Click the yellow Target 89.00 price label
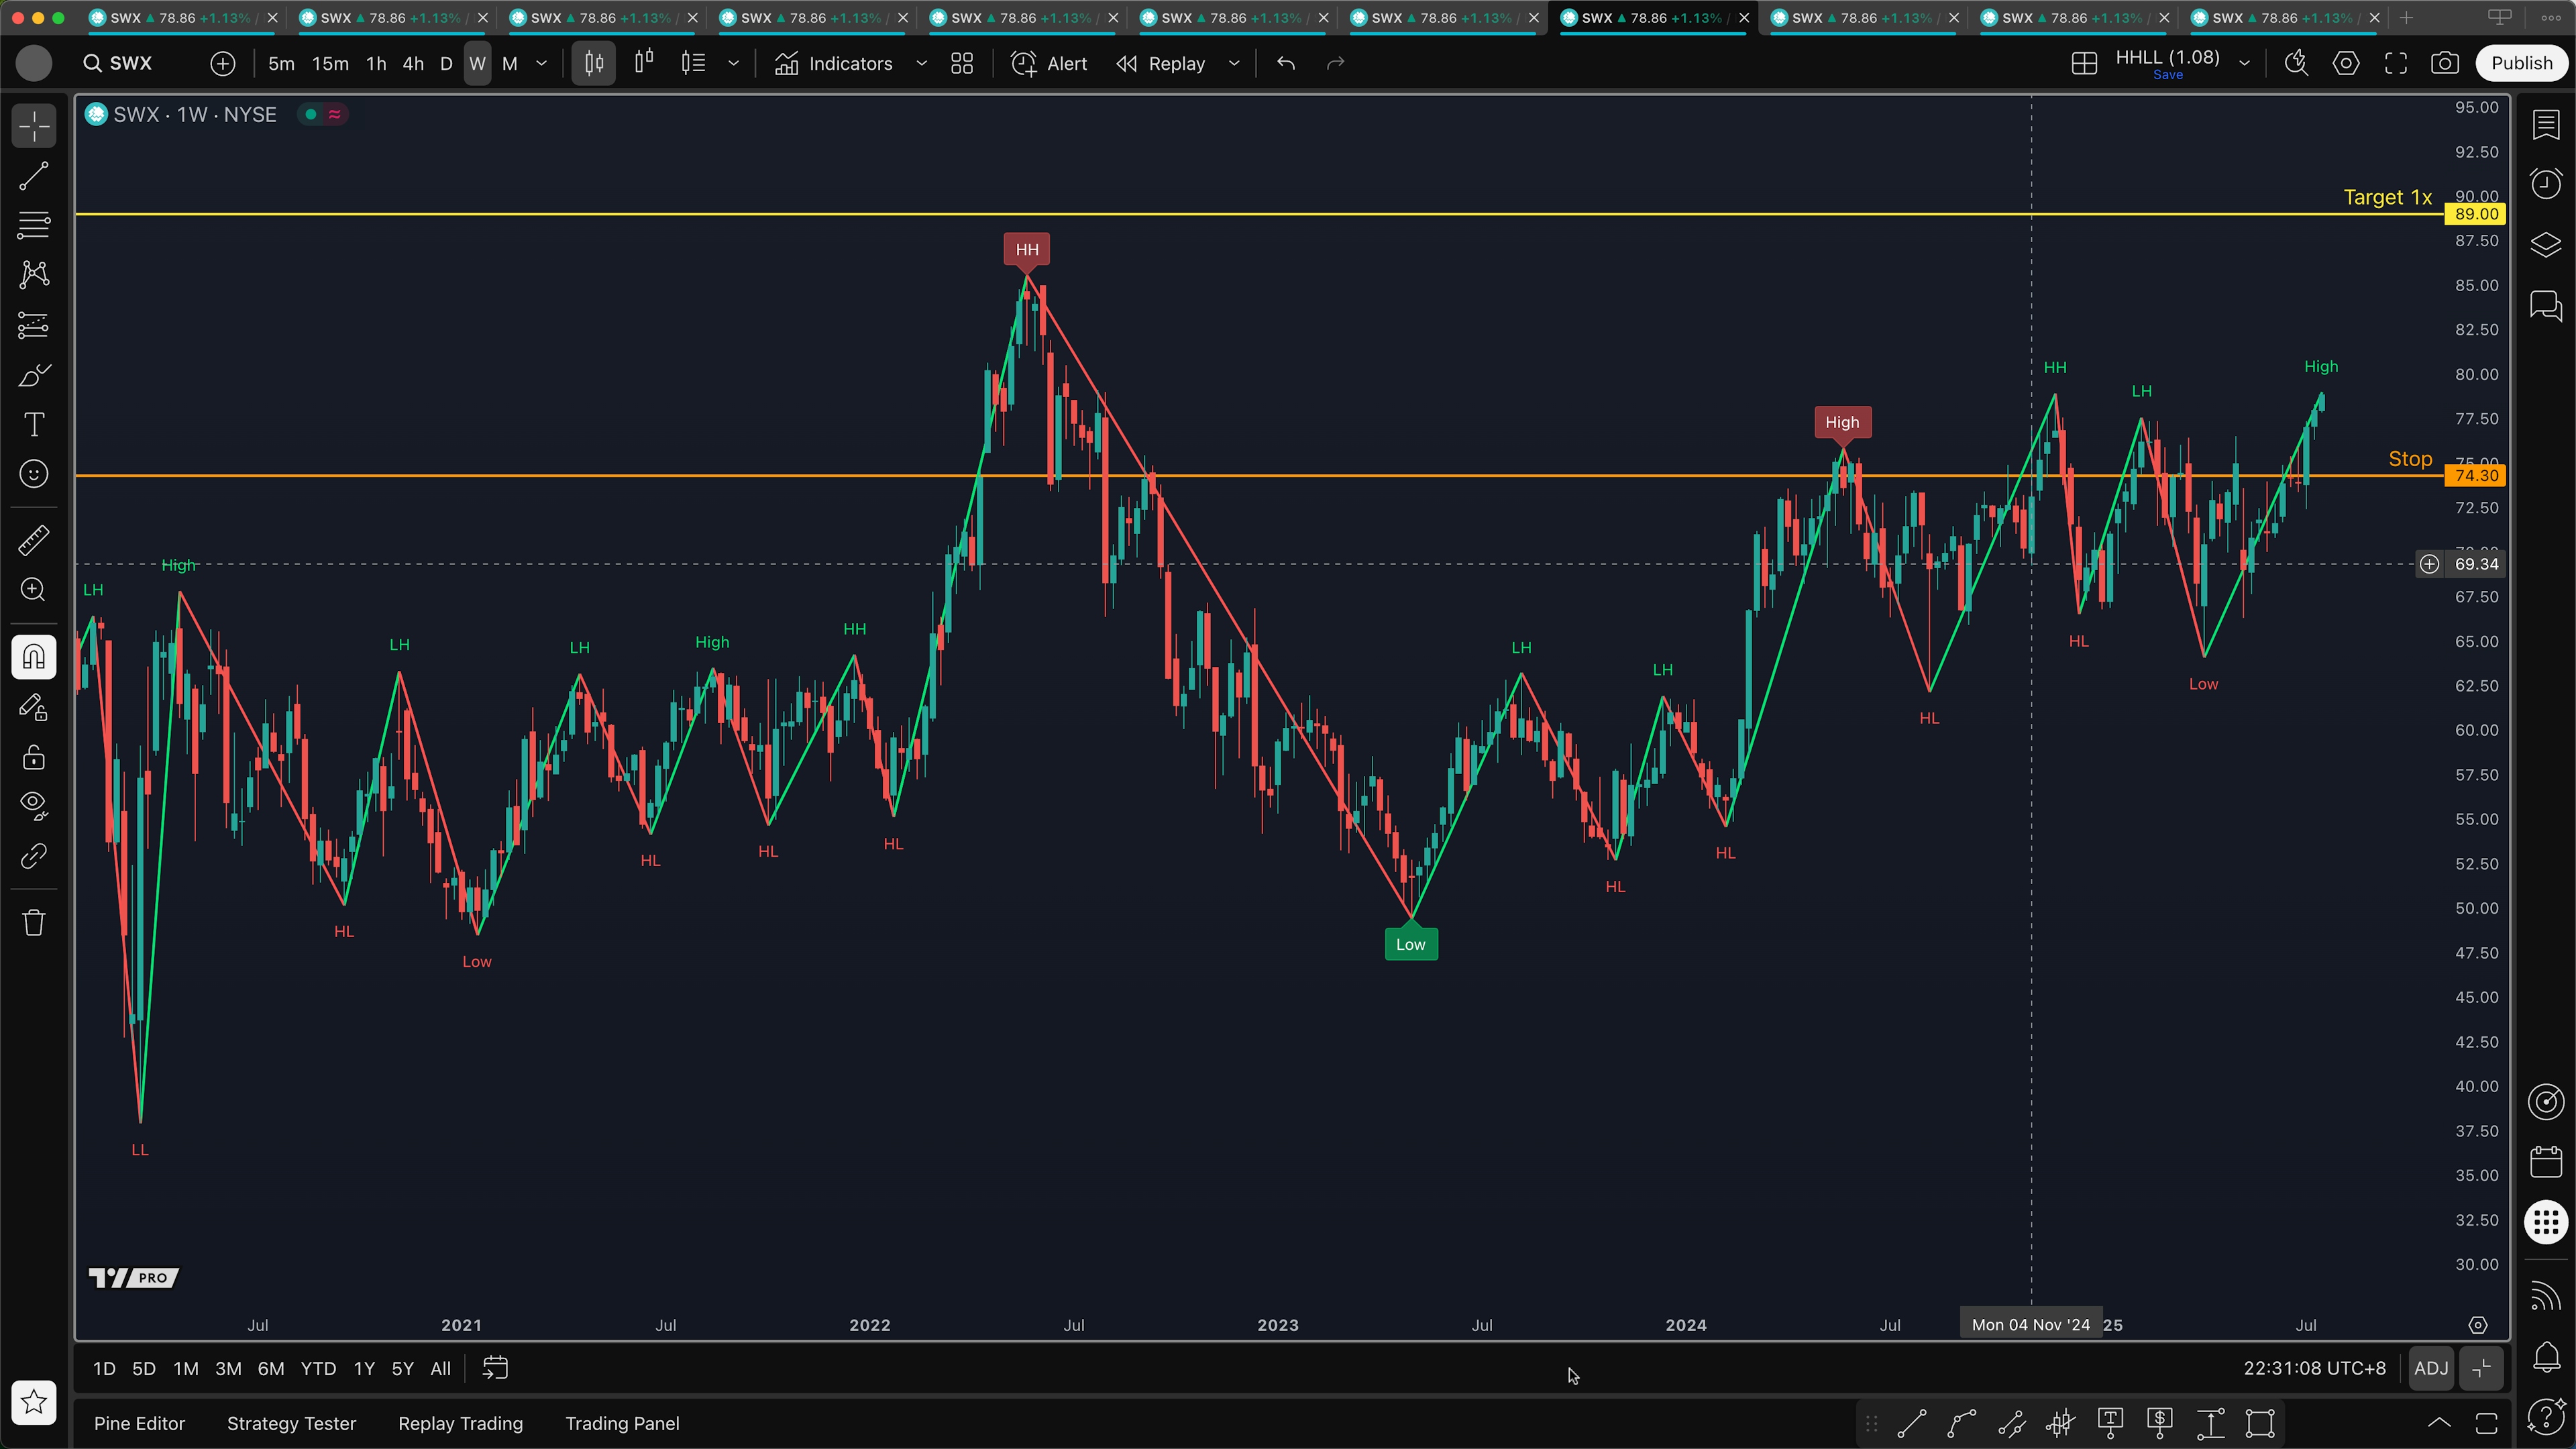Image resolution: width=2576 pixels, height=1449 pixels. point(2476,214)
